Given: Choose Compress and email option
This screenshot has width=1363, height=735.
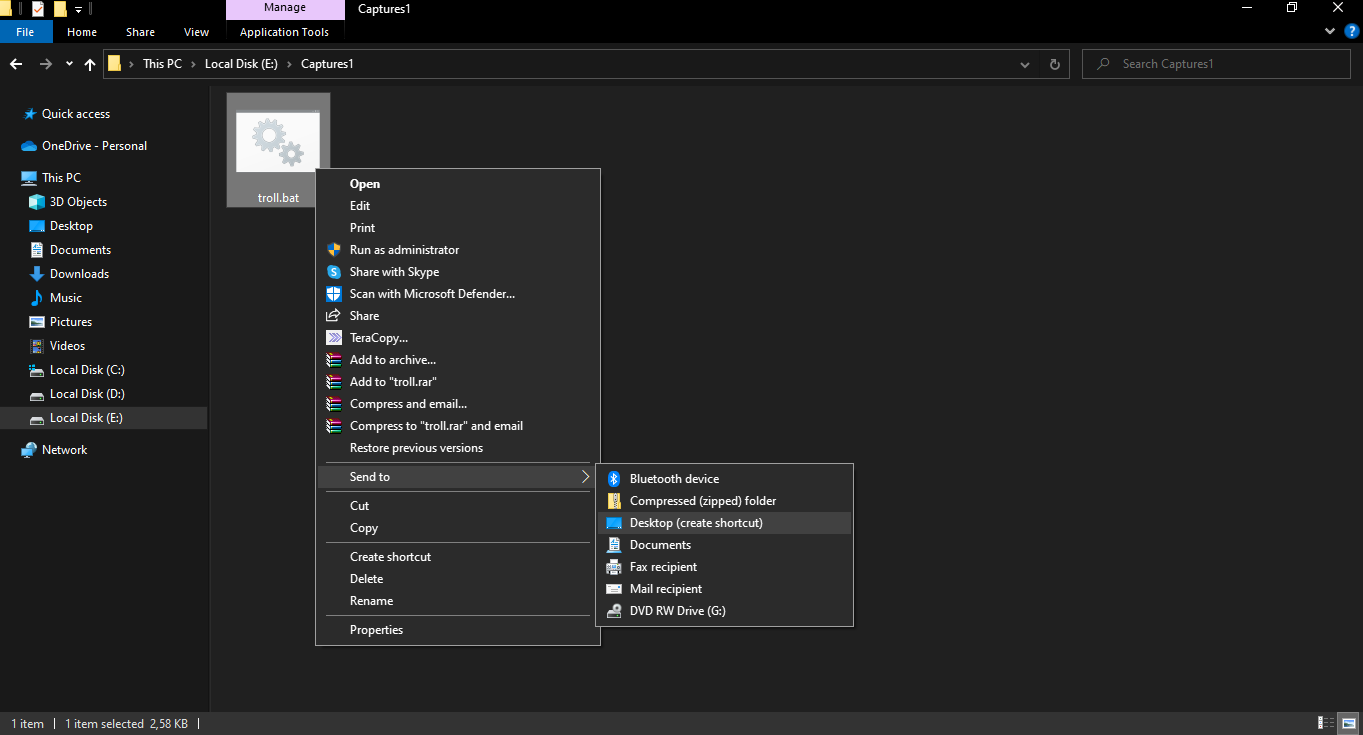Looking at the screenshot, I should [458, 404].
